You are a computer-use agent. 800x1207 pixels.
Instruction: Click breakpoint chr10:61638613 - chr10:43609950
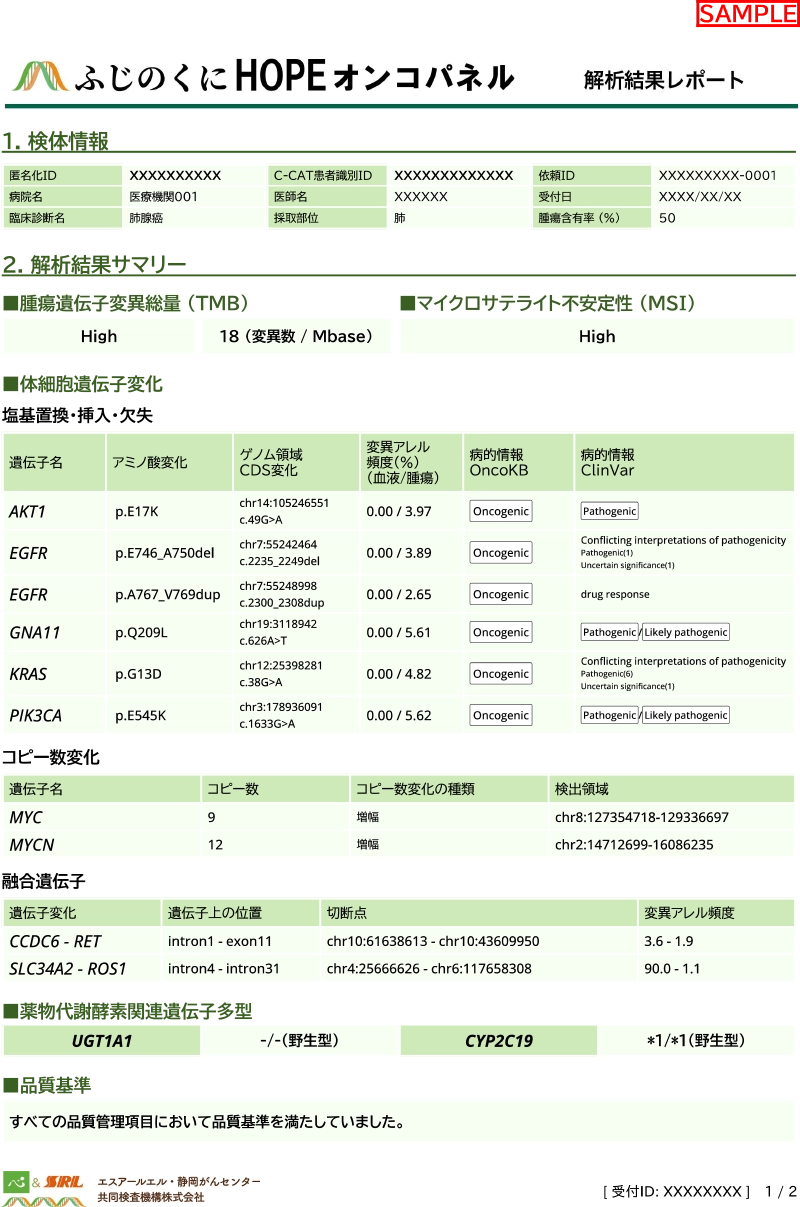(x=433, y=941)
